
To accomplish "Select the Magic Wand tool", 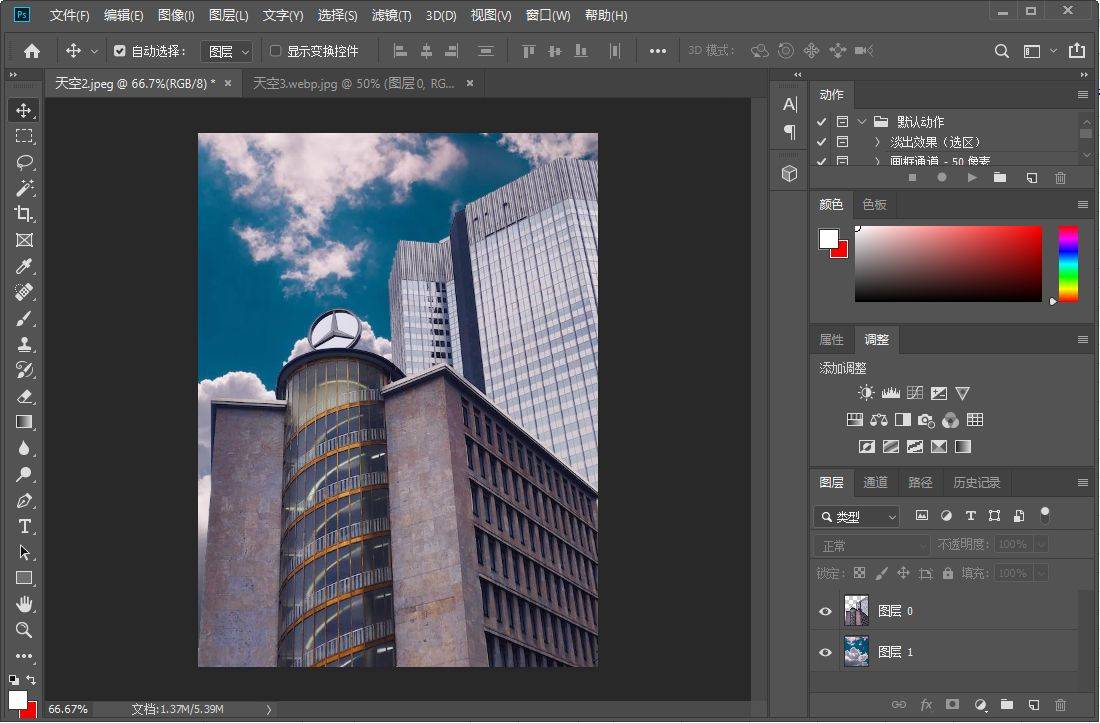I will pos(24,188).
